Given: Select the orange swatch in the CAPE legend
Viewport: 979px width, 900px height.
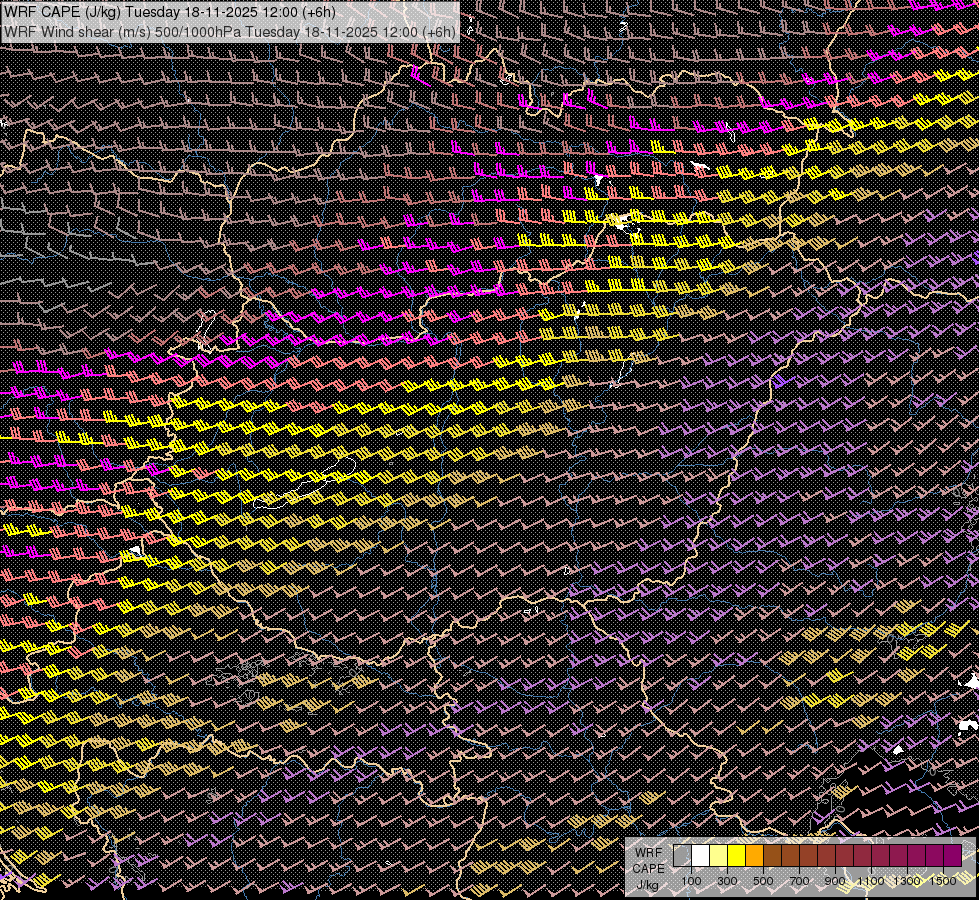Looking at the screenshot, I should tap(754, 856).
